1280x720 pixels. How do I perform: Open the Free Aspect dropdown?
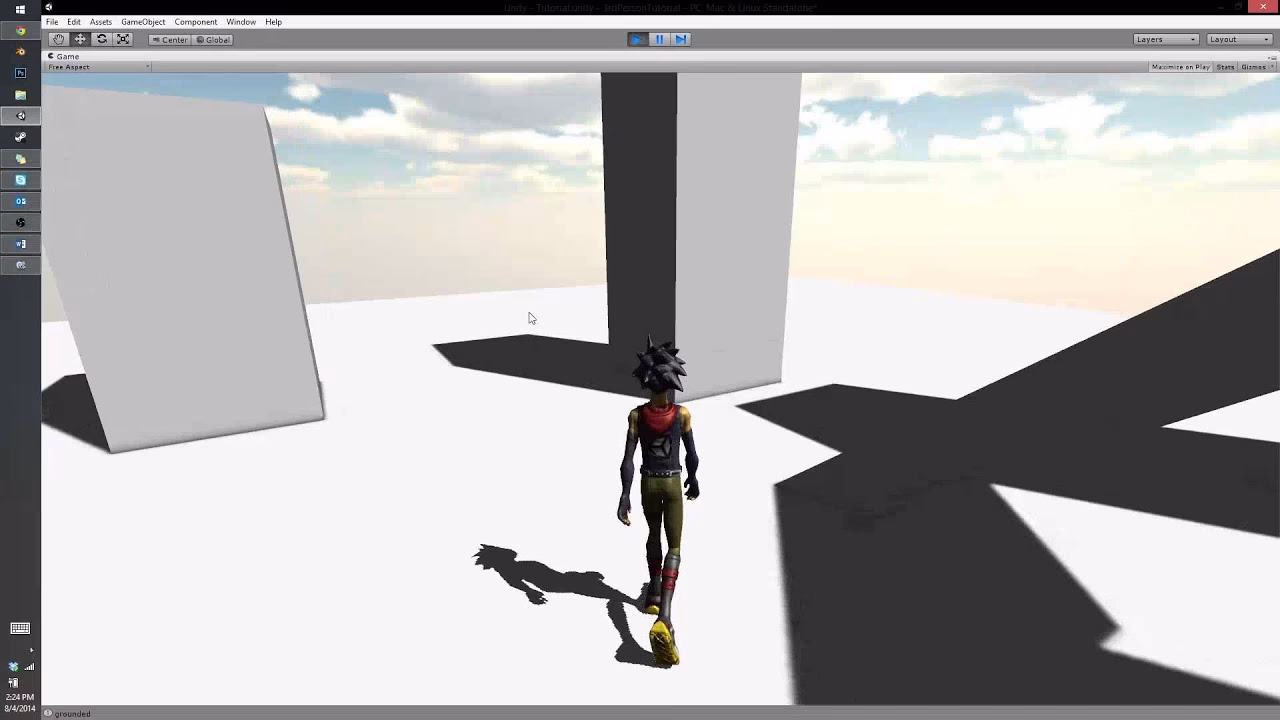pos(98,67)
